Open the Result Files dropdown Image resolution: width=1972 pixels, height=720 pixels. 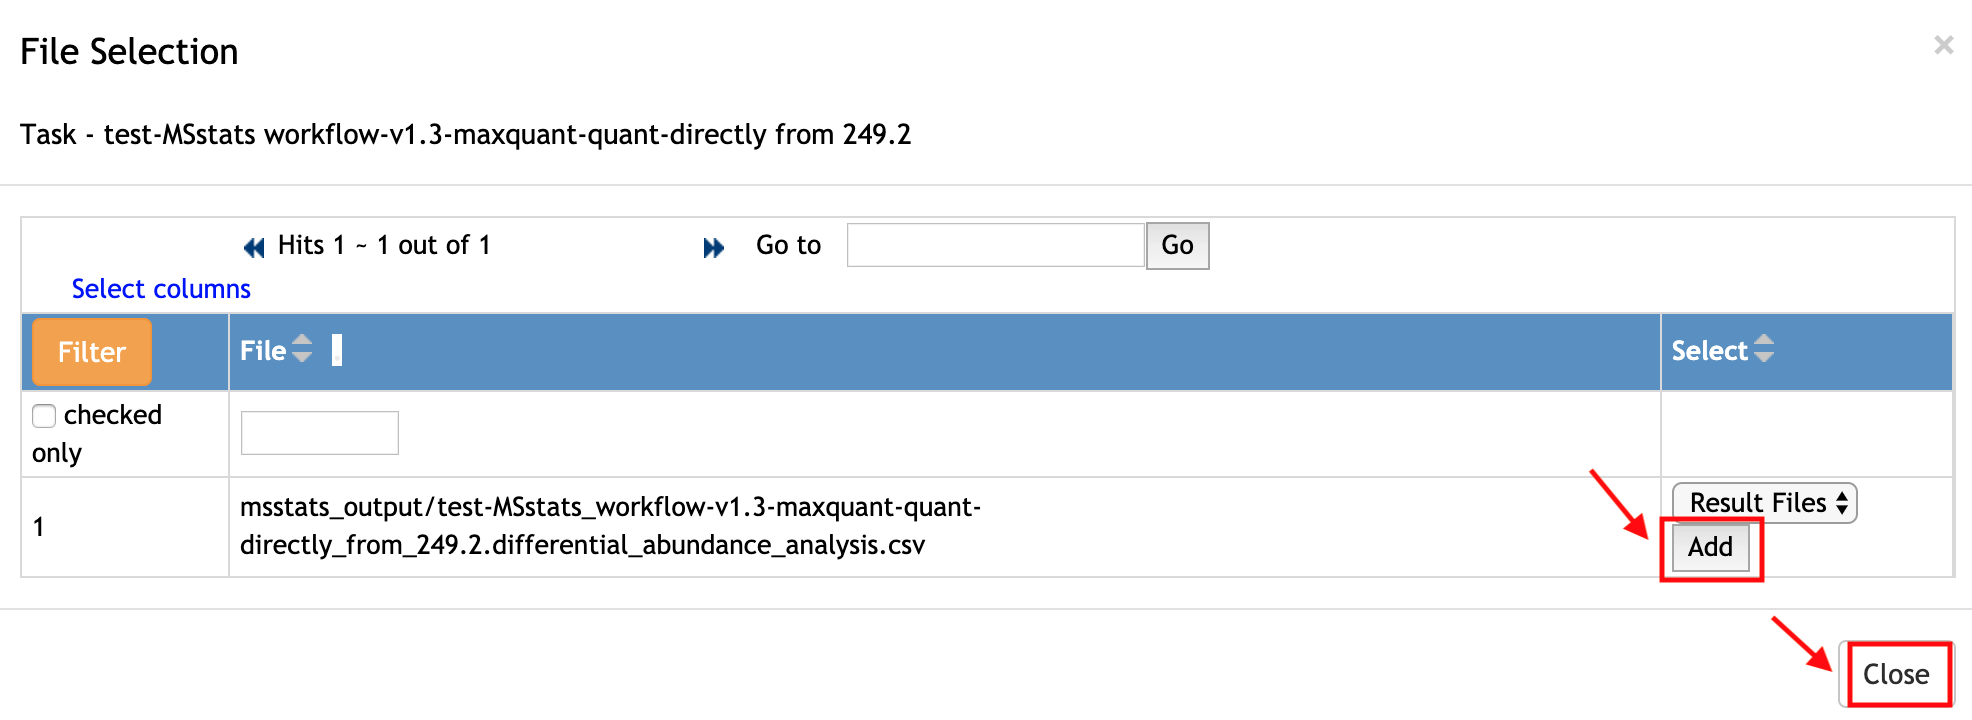(1764, 503)
